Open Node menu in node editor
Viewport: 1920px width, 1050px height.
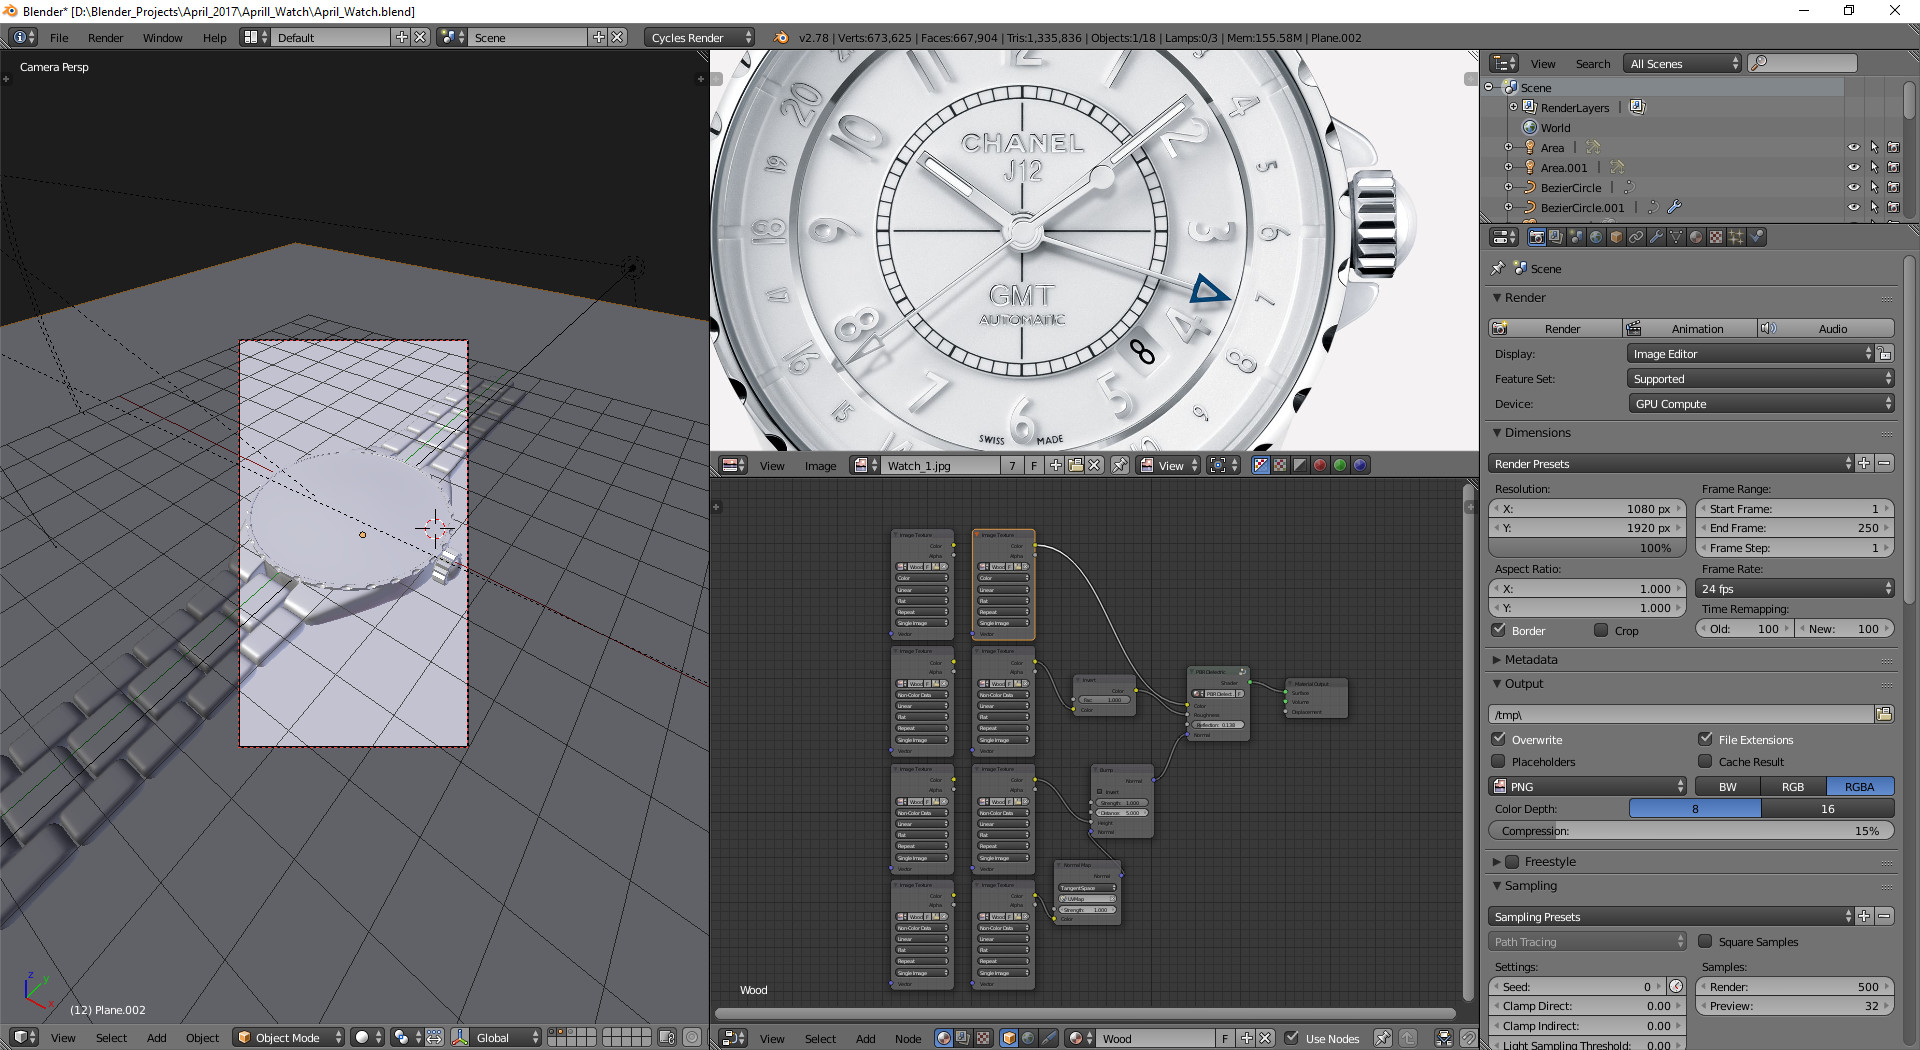pos(908,1039)
